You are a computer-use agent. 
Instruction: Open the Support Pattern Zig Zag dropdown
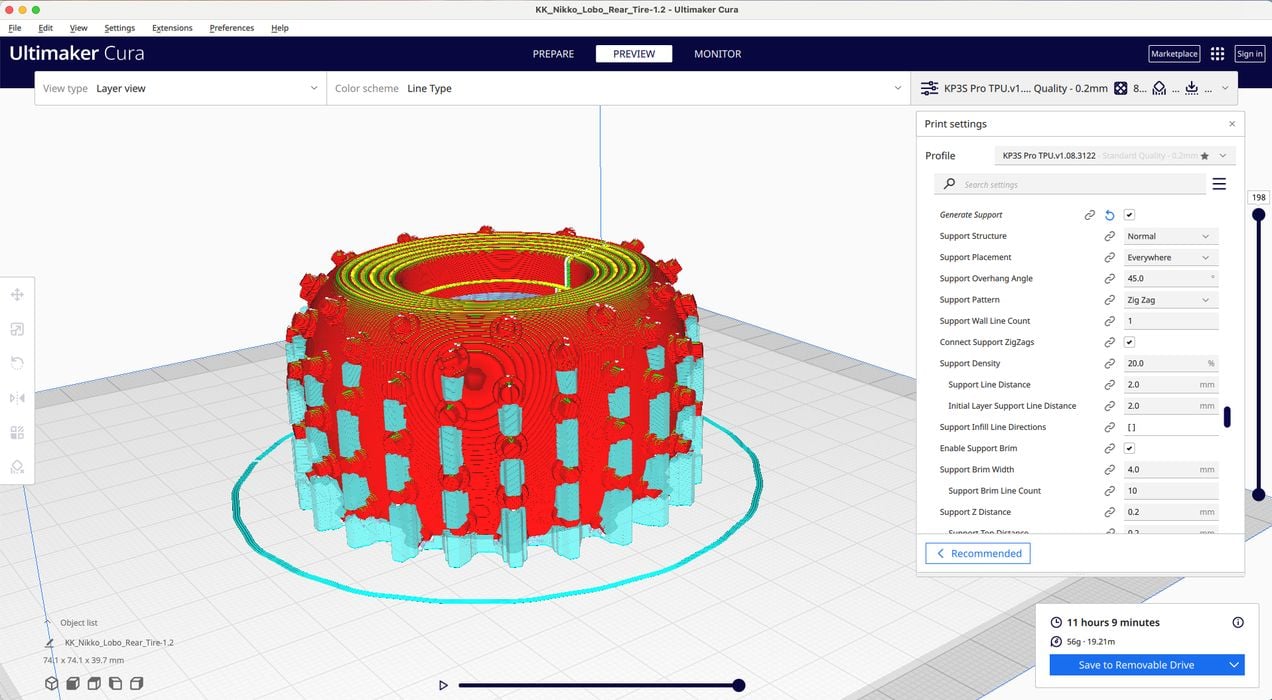coord(1168,300)
